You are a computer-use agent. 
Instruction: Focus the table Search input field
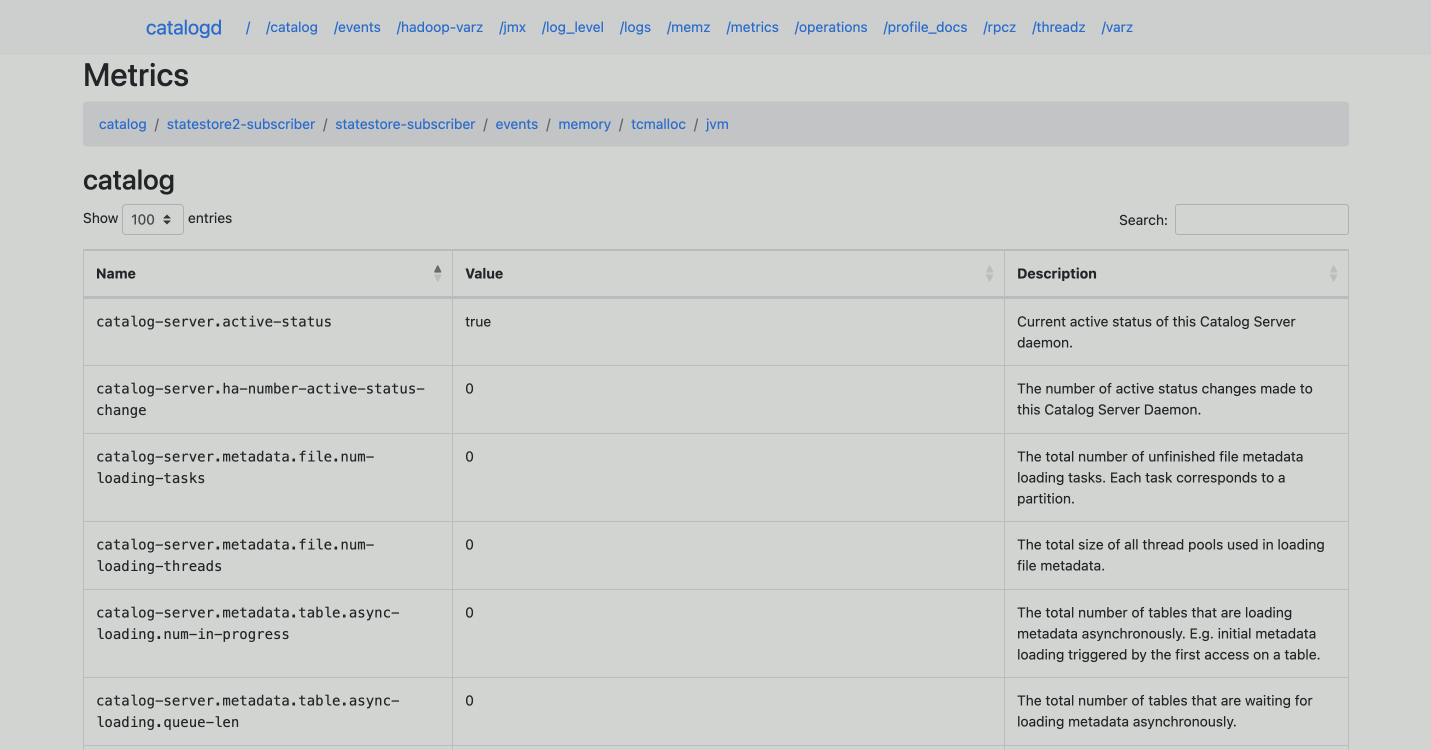coord(1262,220)
